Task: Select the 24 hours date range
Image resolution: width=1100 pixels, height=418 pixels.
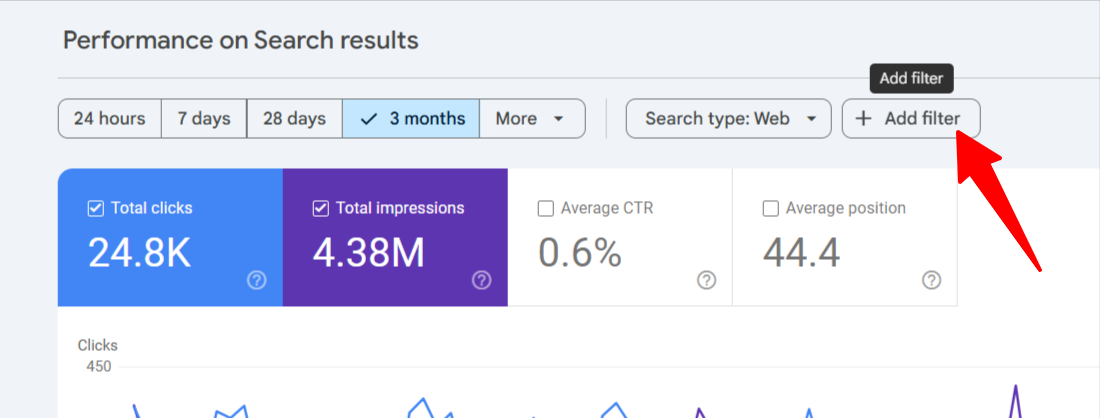Action: (x=109, y=119)
